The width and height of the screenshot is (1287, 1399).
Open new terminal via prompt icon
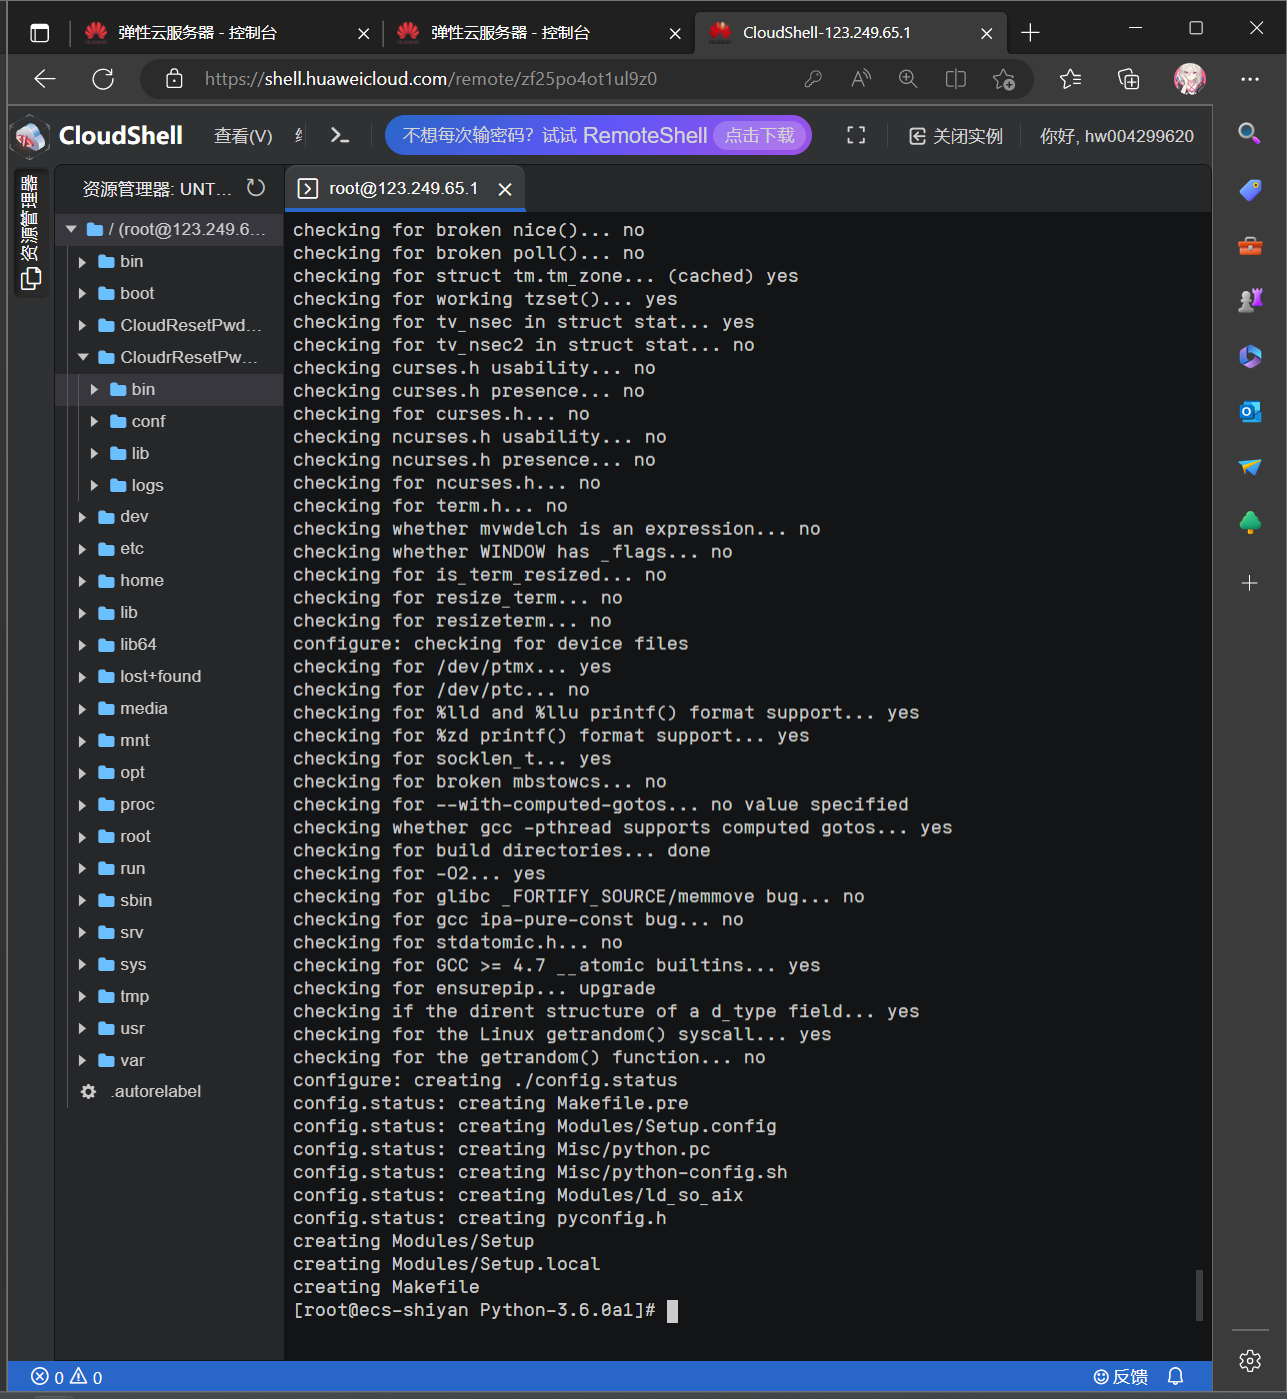pos(340,135)
